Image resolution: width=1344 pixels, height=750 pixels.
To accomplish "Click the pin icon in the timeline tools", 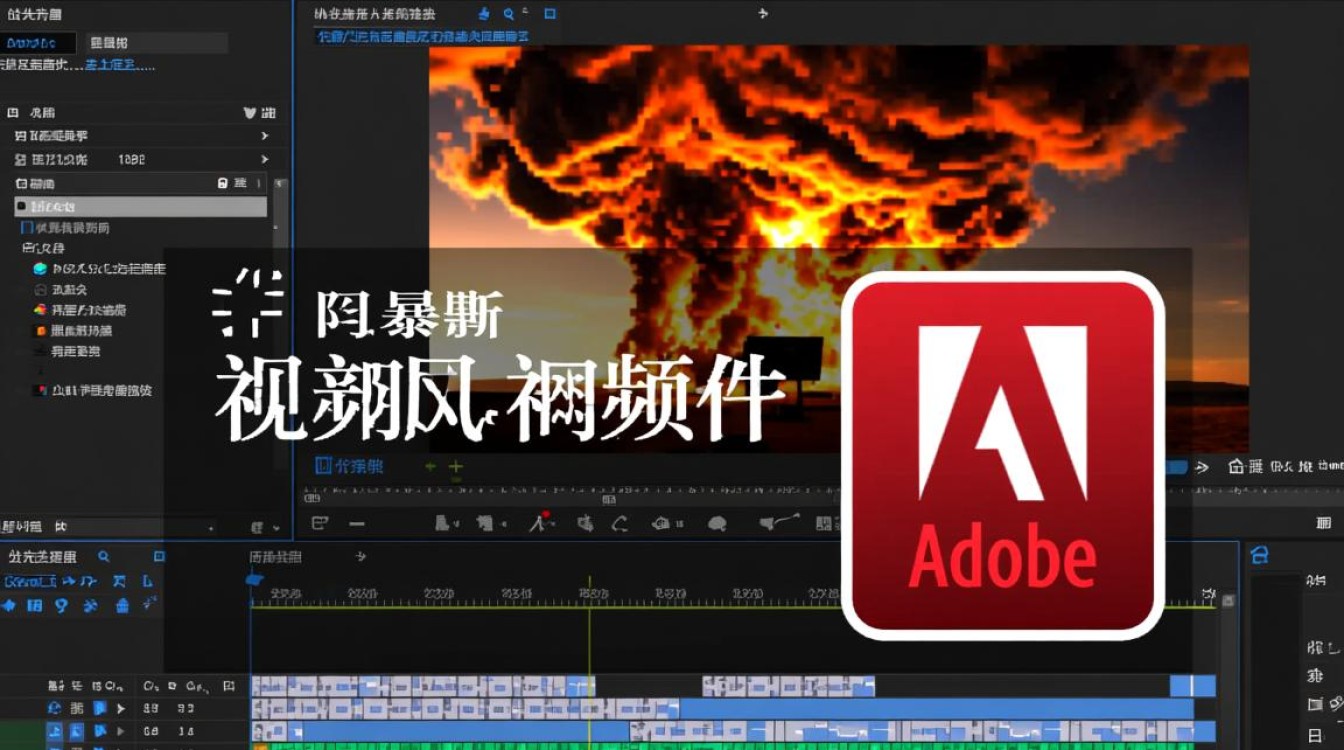I will pyautogui.click(x=60, y=605).
